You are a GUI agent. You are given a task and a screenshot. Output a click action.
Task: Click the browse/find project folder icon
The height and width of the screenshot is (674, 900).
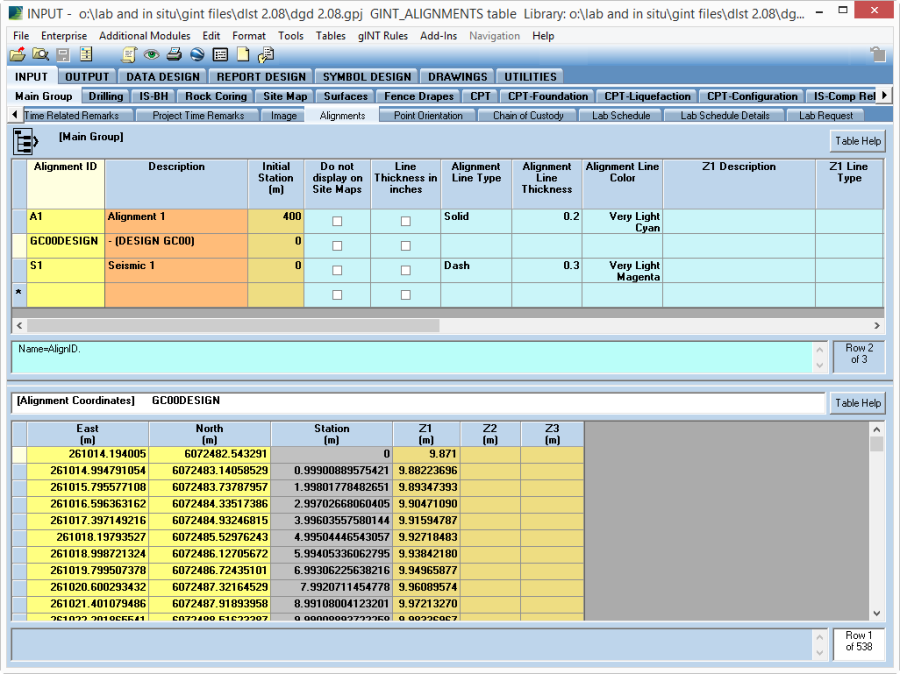pyautogui.click(x=40, y=55)
